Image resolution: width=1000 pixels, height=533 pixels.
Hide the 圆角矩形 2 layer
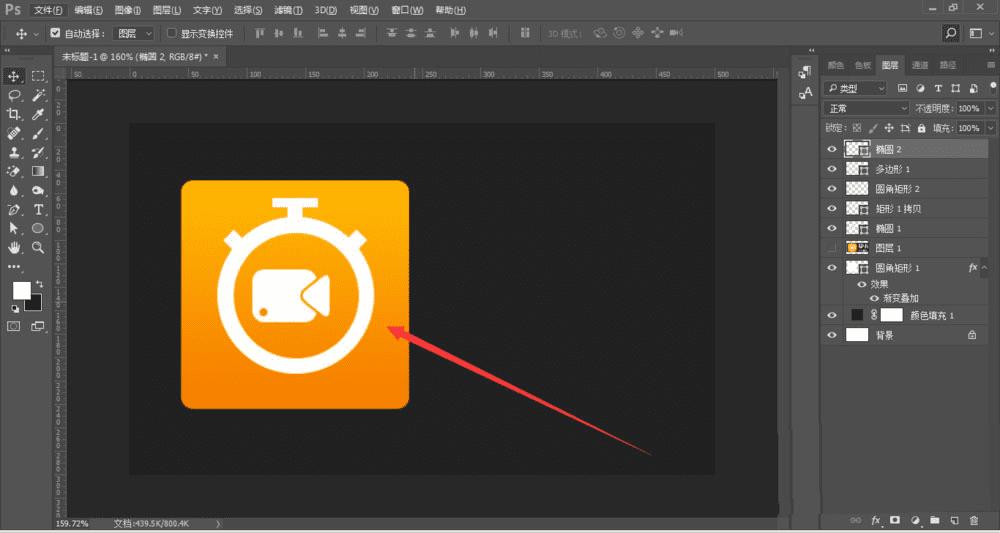pos(831,189)
